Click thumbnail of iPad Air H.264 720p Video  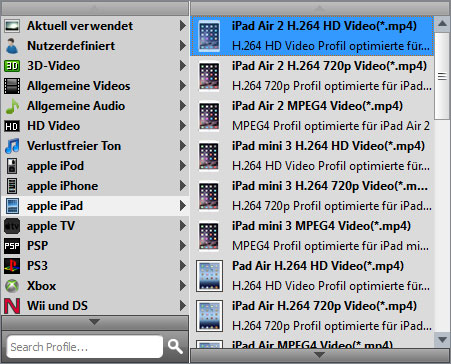tap(209, 316)
